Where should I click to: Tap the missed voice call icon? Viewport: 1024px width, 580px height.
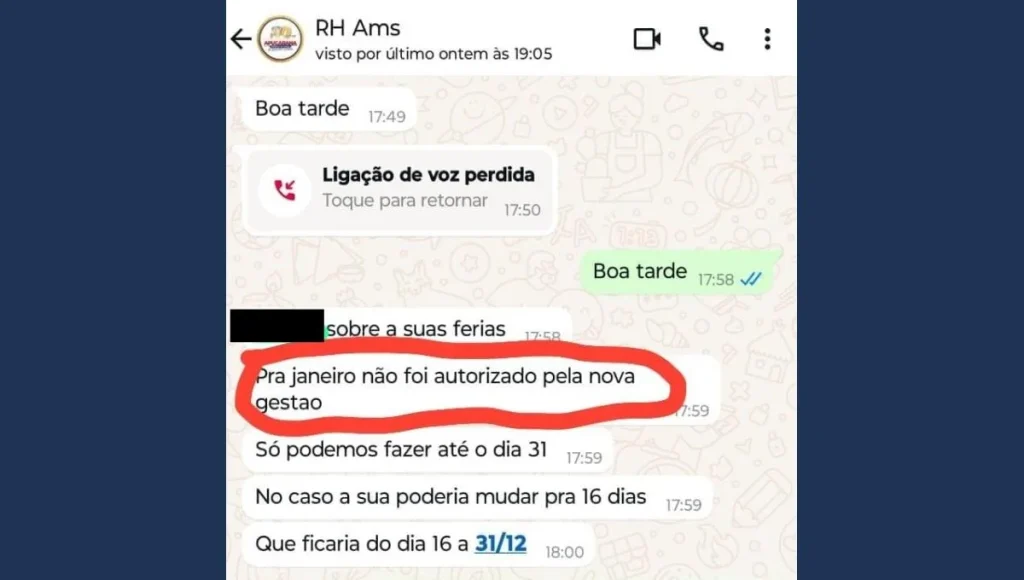click(285, 190)
